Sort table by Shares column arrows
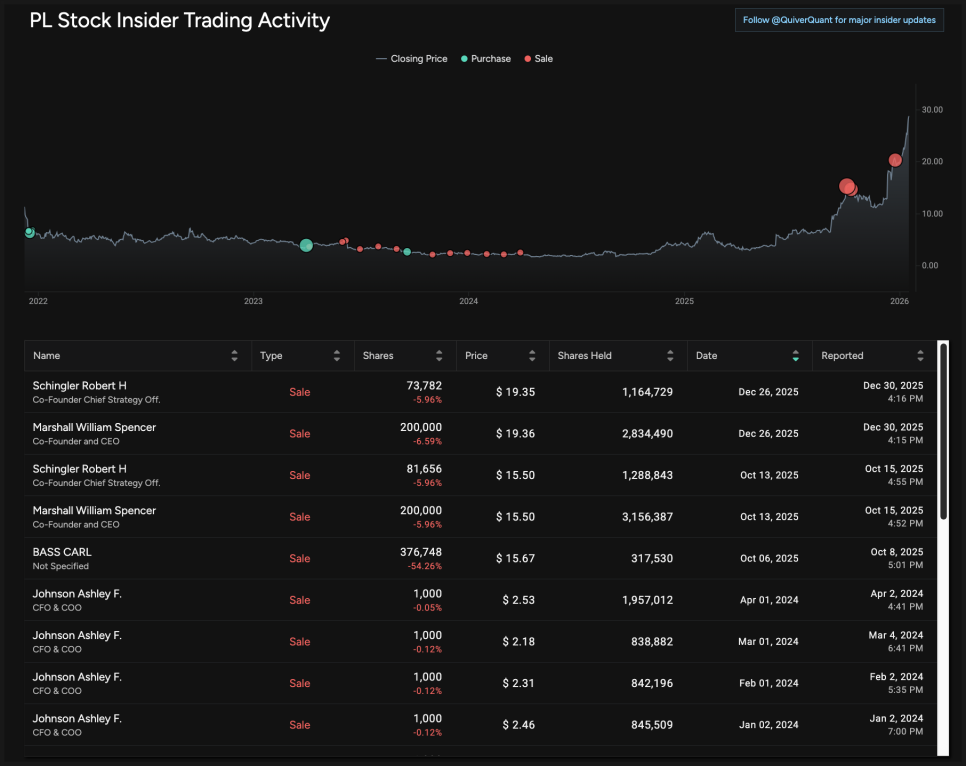 [x=439, y=356]
